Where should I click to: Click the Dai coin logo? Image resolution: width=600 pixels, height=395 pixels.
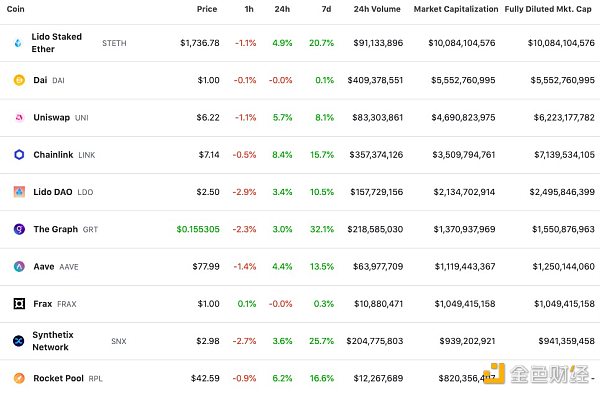pyautogui.click(x=19, y=80)
